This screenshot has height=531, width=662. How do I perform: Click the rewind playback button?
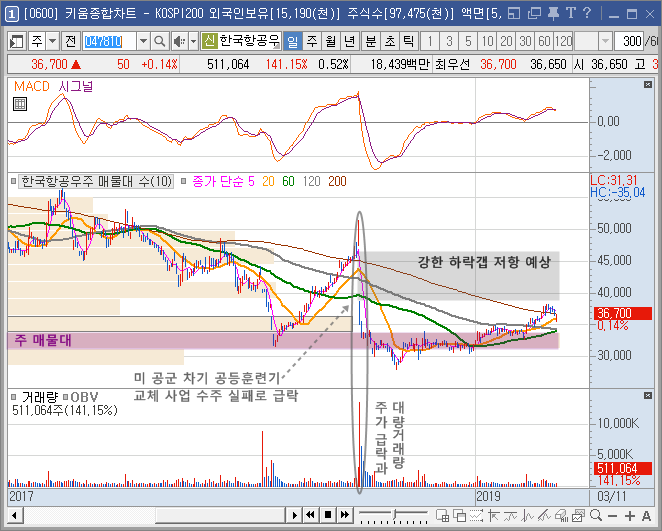[311, 515]
